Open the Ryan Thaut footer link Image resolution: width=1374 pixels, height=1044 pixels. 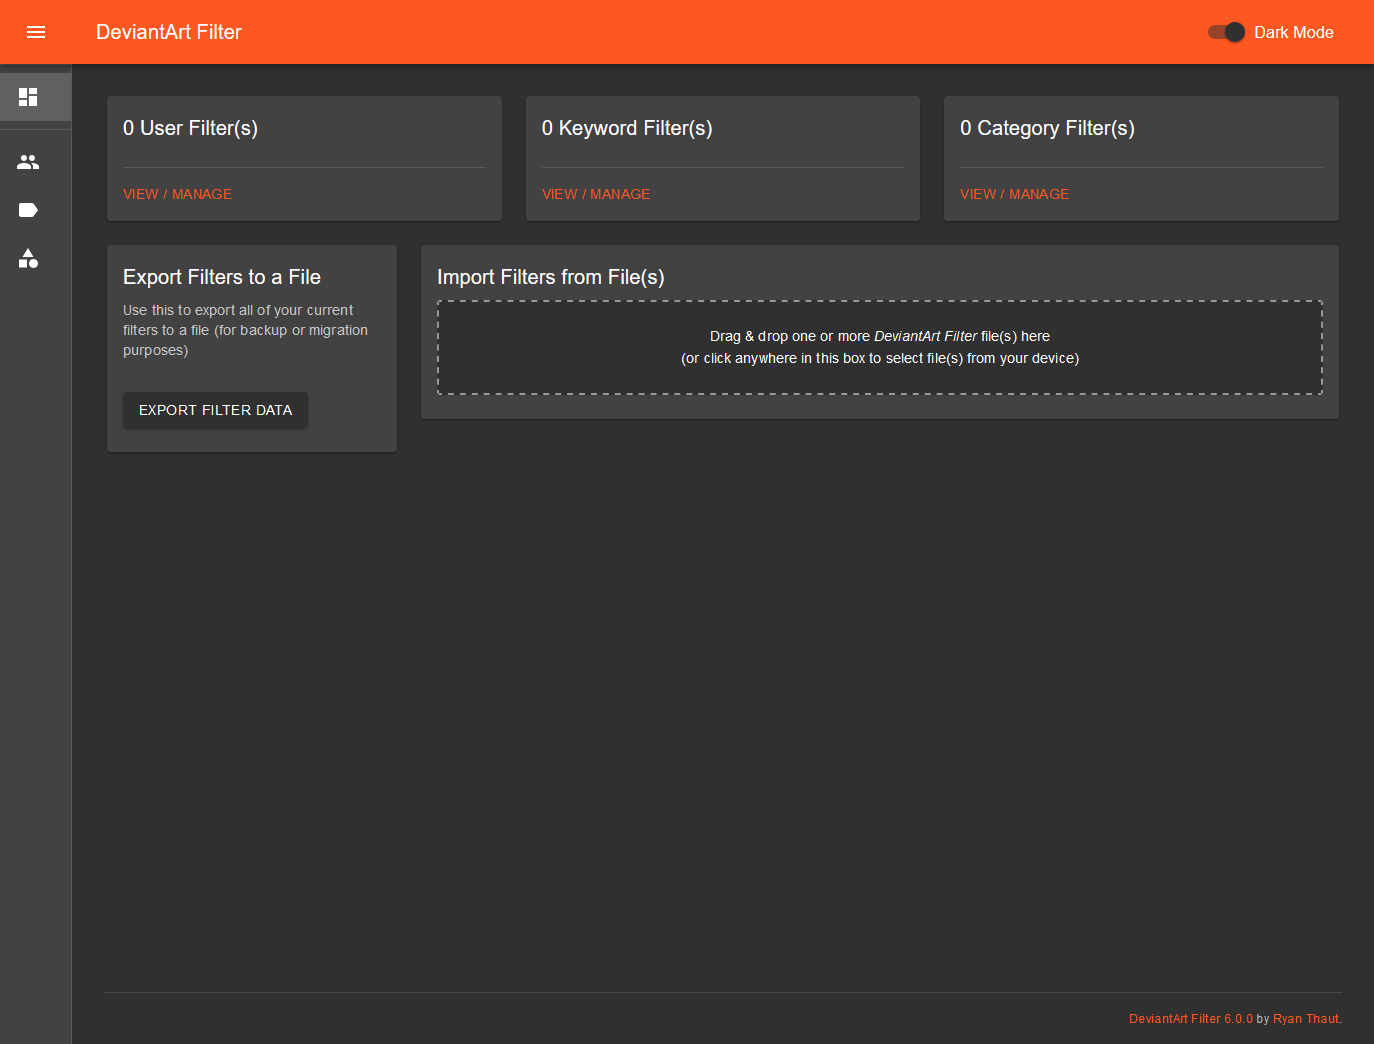(x=1306, y=1019)
